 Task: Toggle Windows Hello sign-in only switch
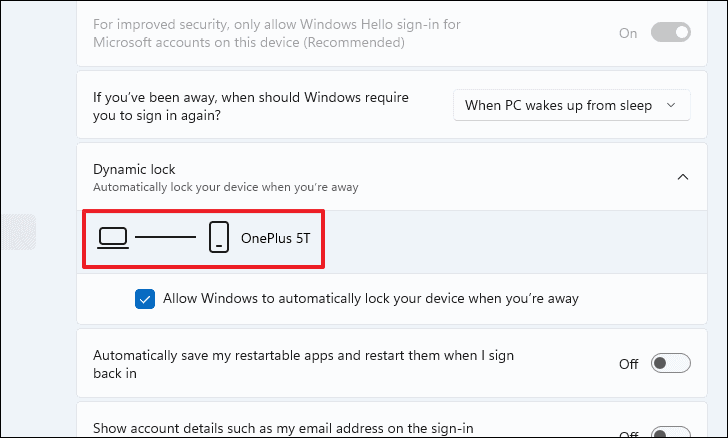(x=670, y=33)
